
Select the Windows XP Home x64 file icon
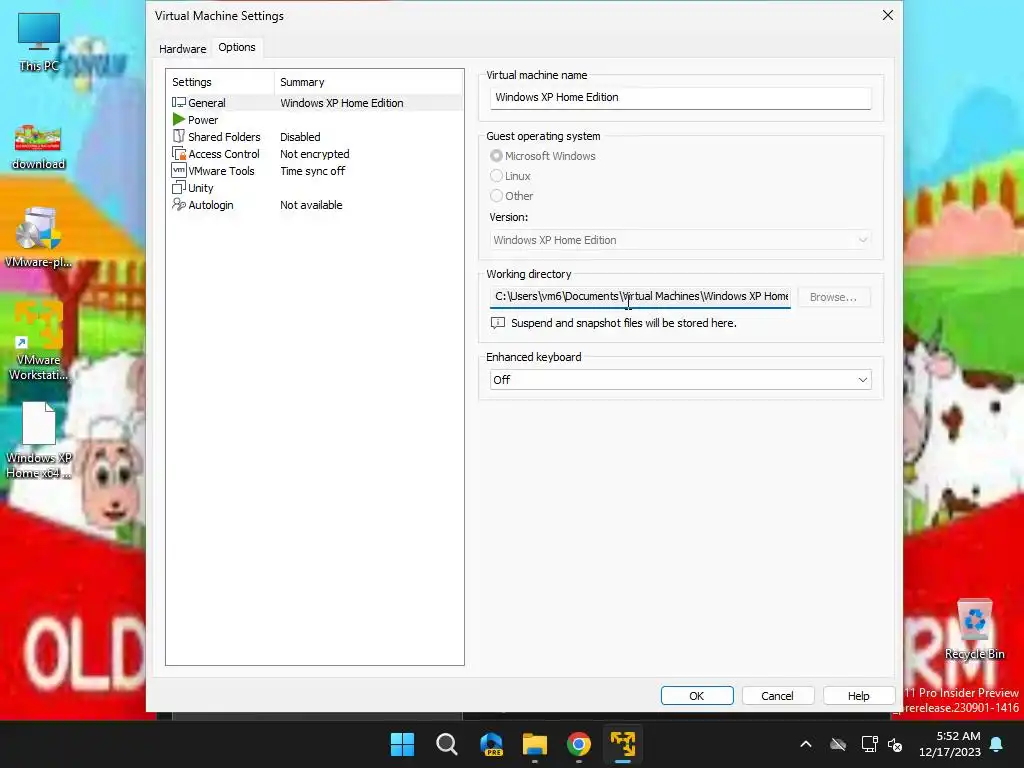pos(39,440)
